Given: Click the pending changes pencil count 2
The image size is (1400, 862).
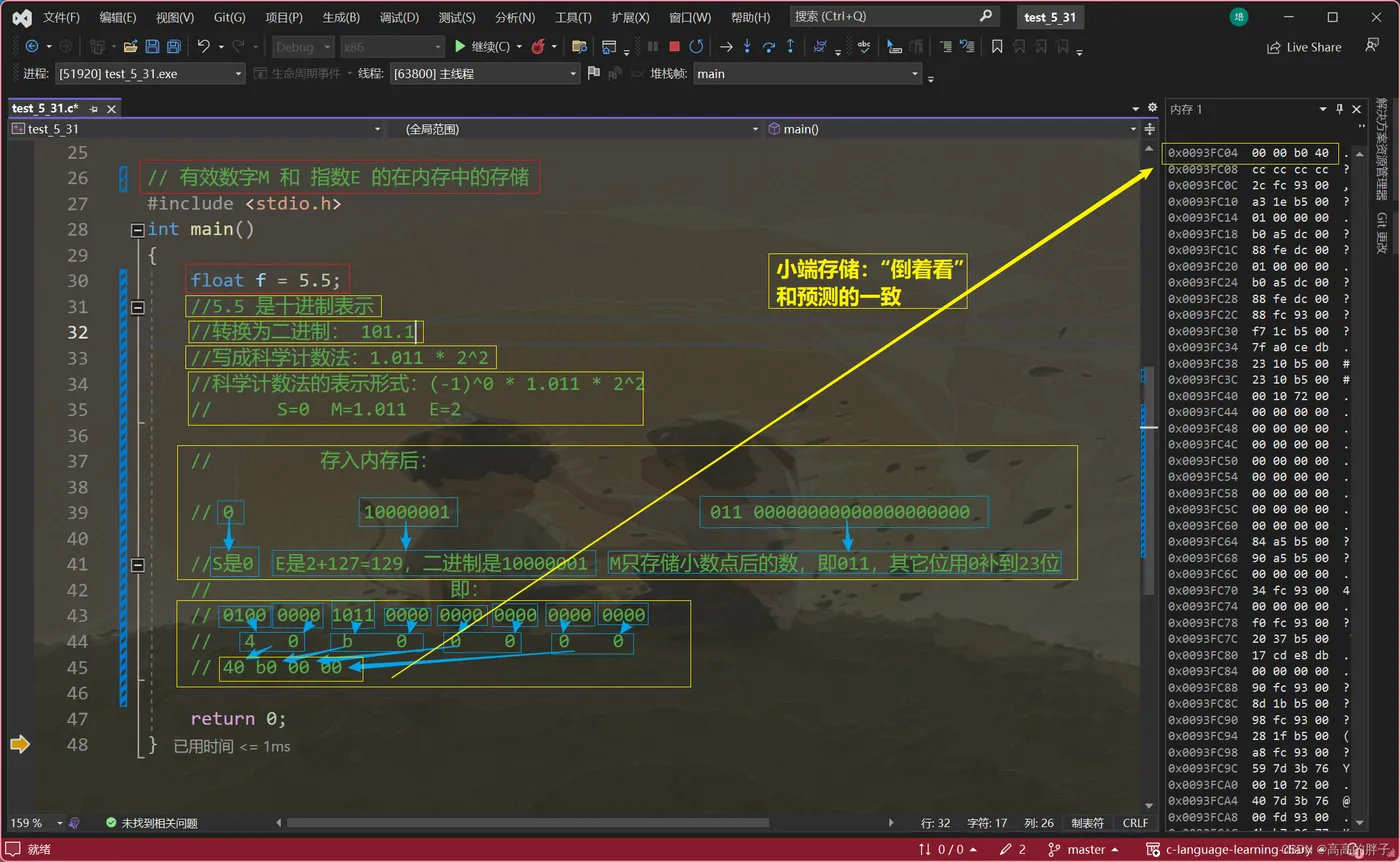Looking at the screenshot, I should 1012,849.
